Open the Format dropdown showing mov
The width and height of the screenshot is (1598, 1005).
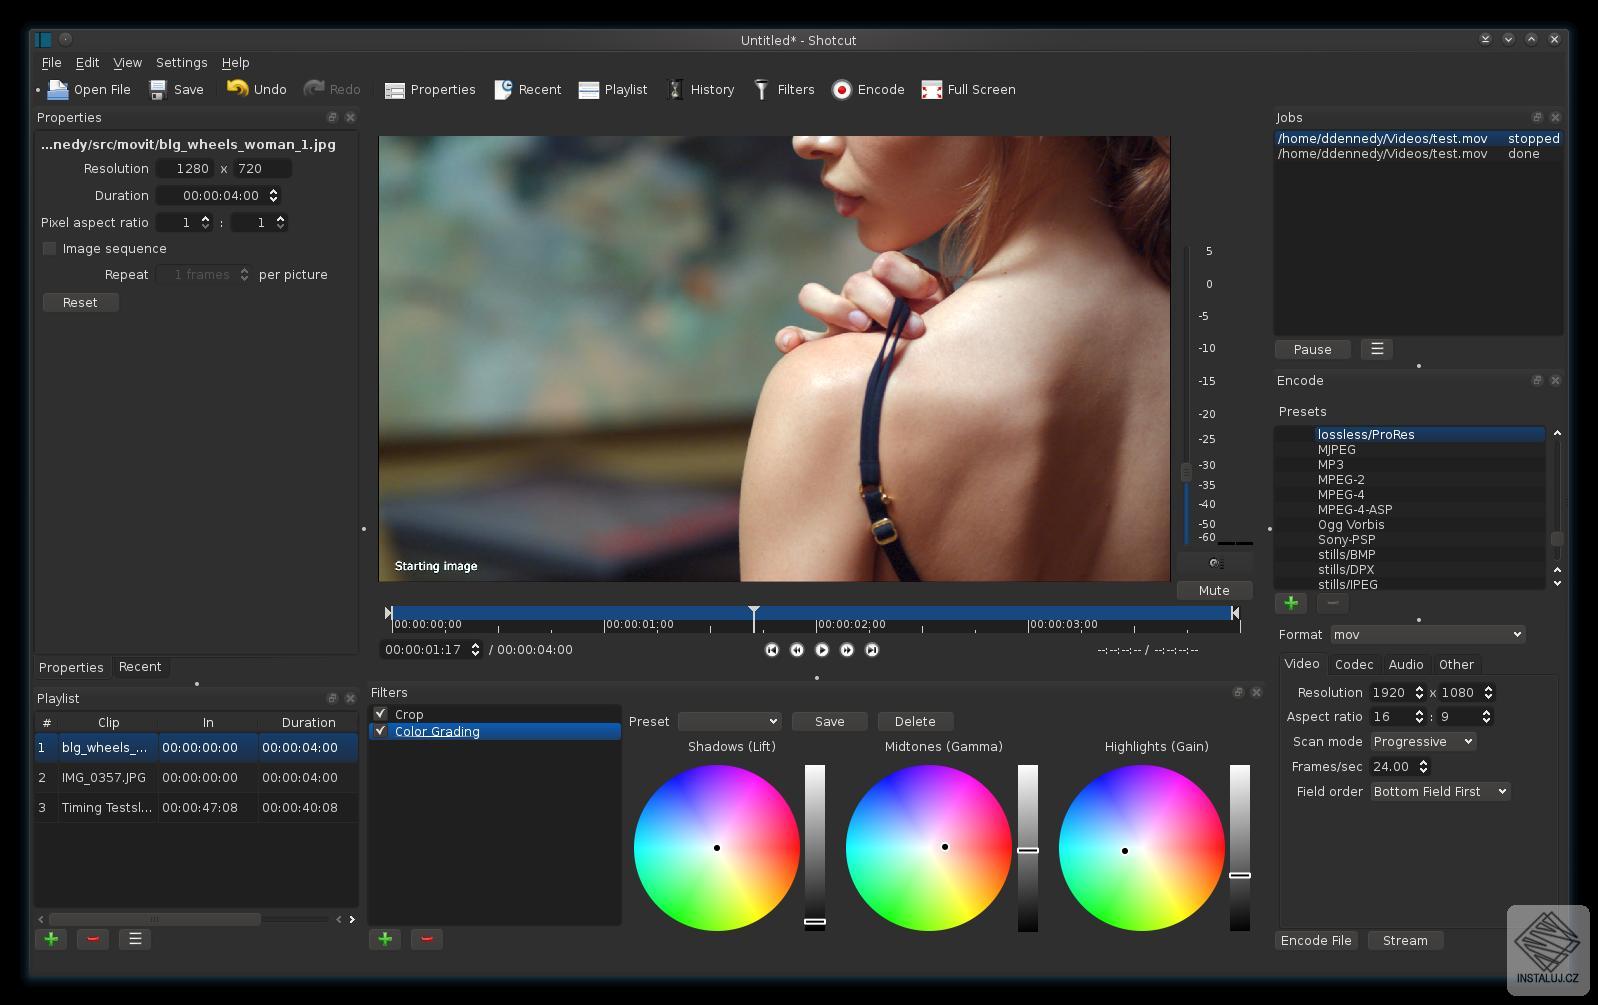[x=1427, y=635]
